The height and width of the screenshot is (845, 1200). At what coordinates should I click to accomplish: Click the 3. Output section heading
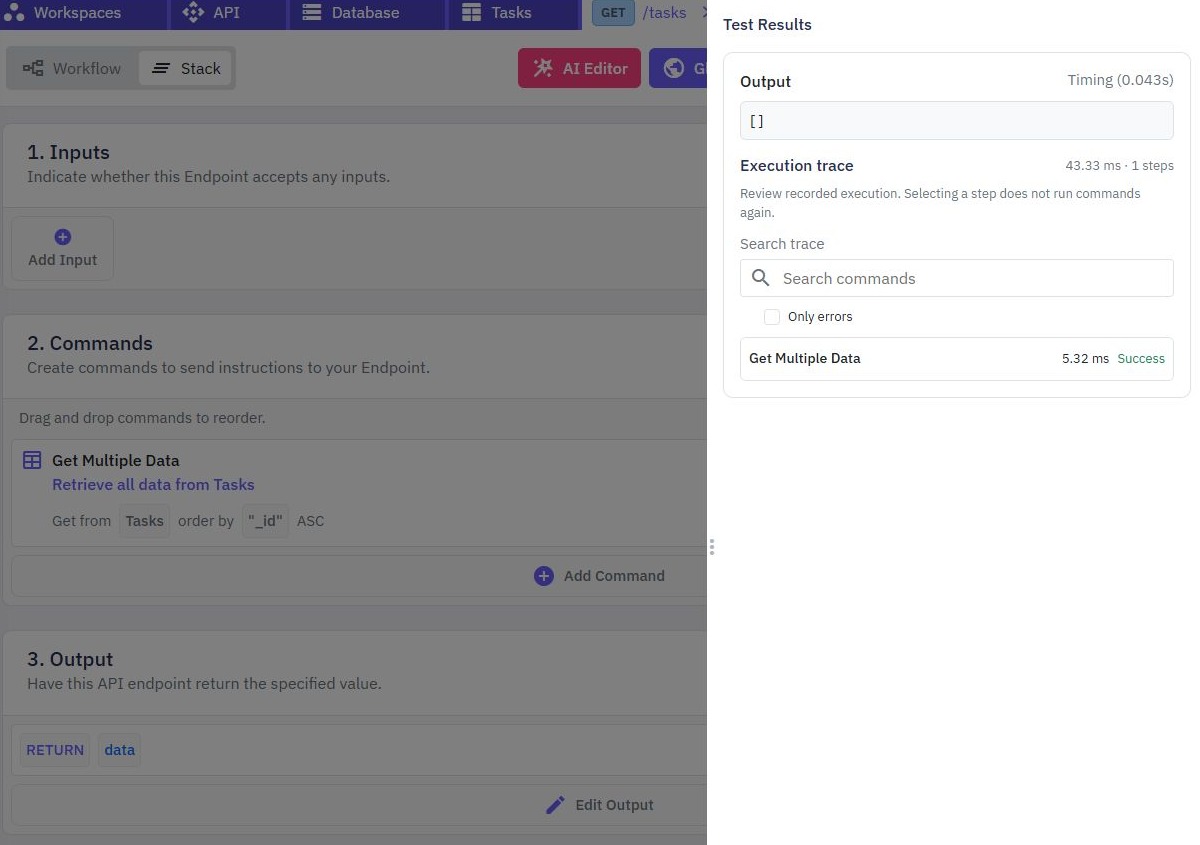70,659
